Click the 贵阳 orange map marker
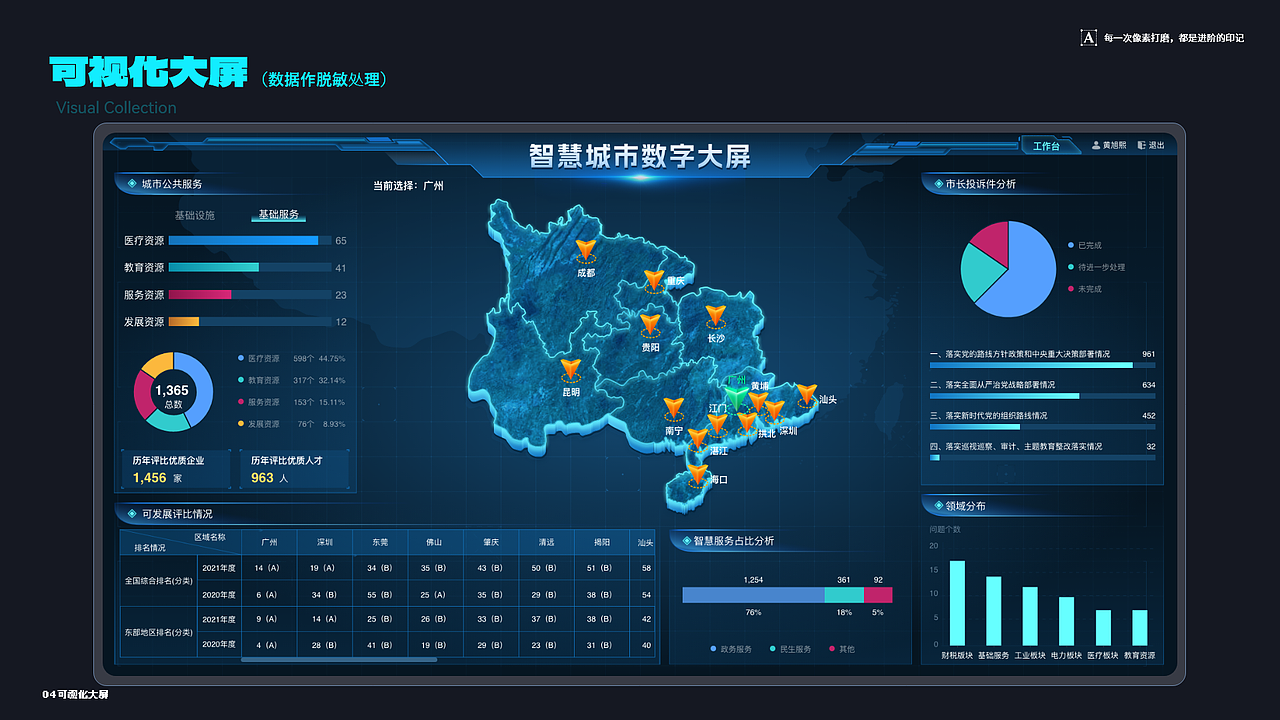 (x=650, y=324)
